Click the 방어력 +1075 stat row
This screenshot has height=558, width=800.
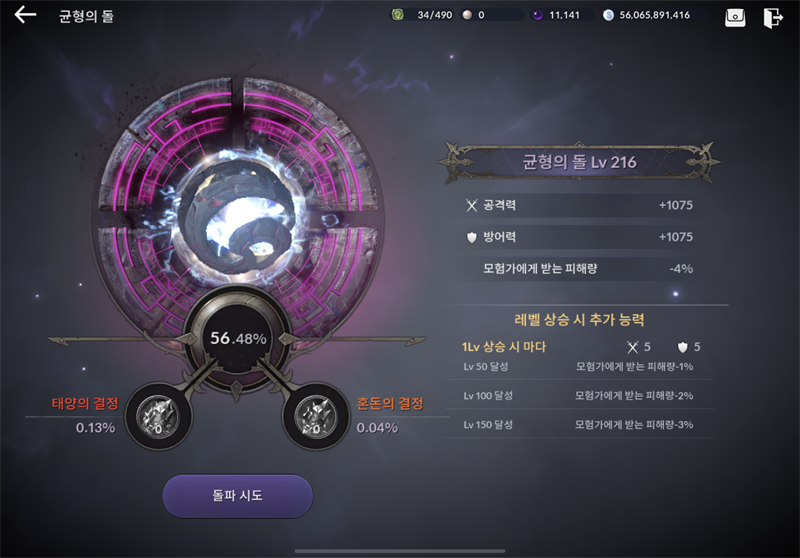click(x=579, y=237)
